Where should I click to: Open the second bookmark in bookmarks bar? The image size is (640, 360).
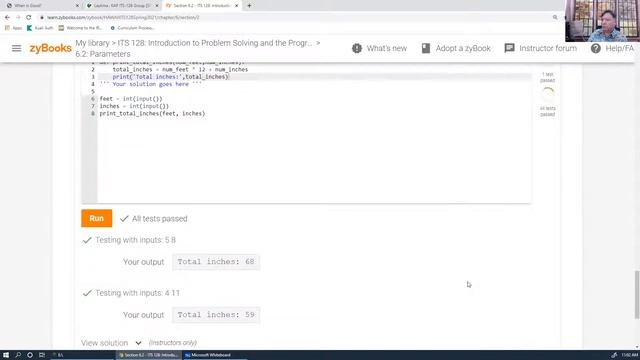[40, 28]
